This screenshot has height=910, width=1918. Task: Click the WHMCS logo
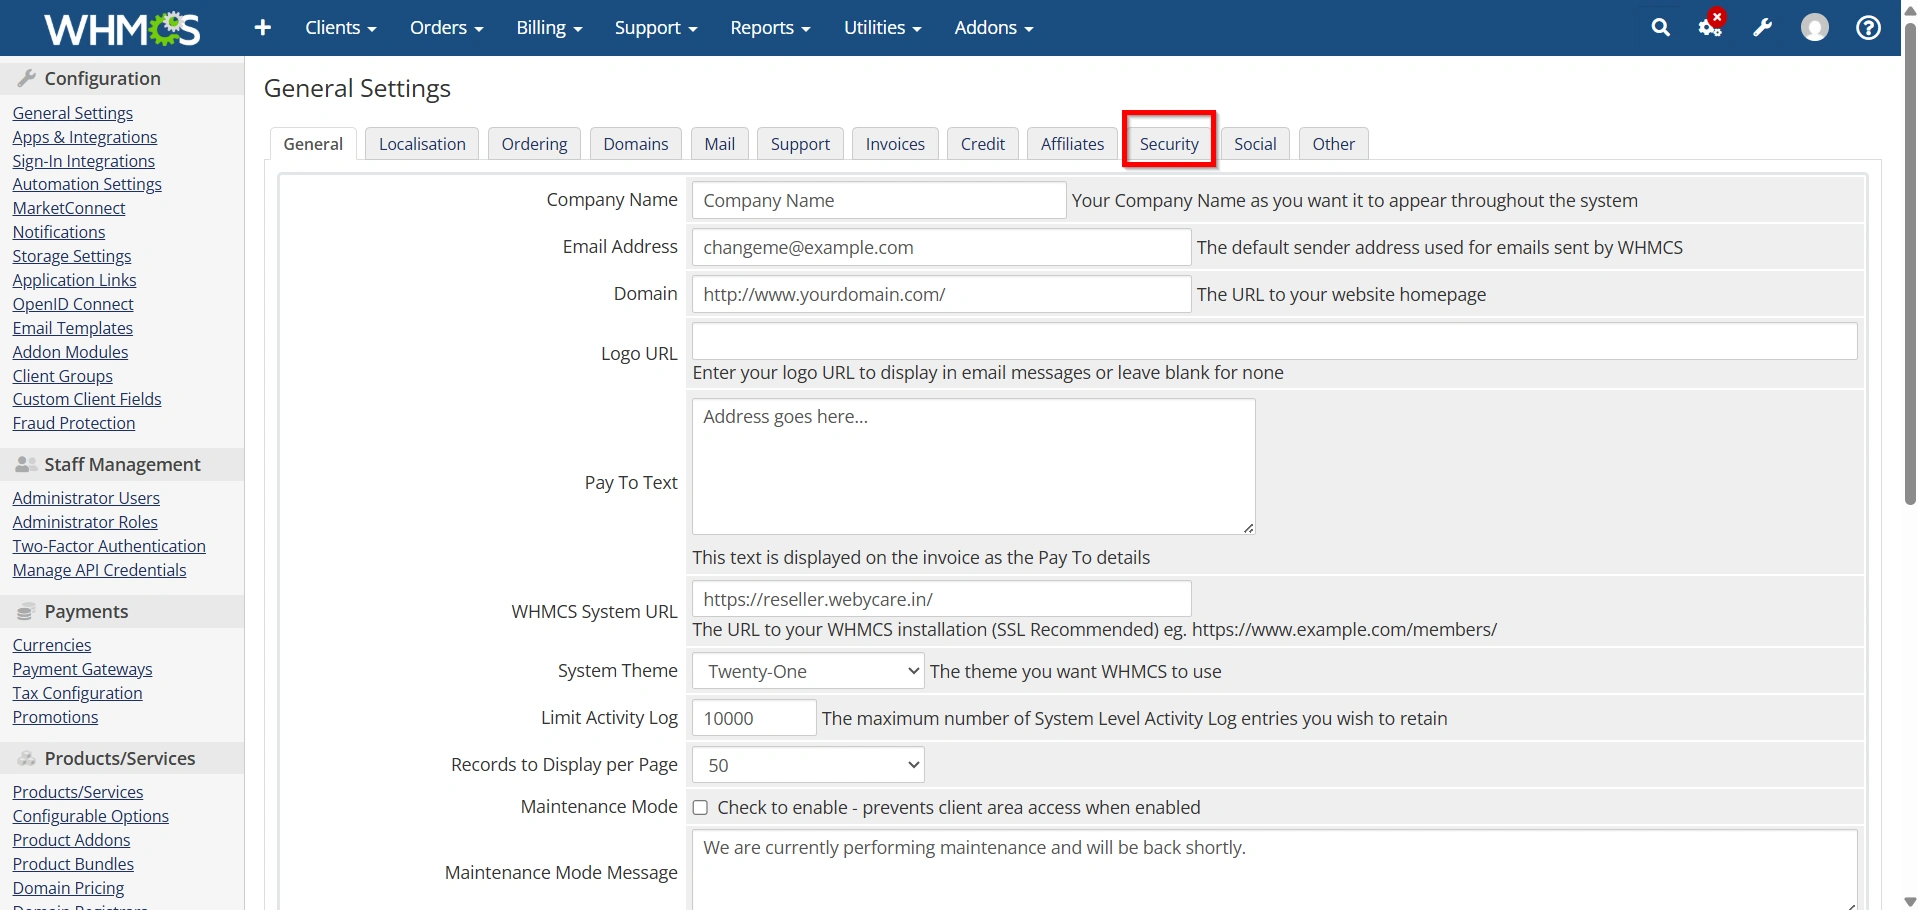coord(122,29)
